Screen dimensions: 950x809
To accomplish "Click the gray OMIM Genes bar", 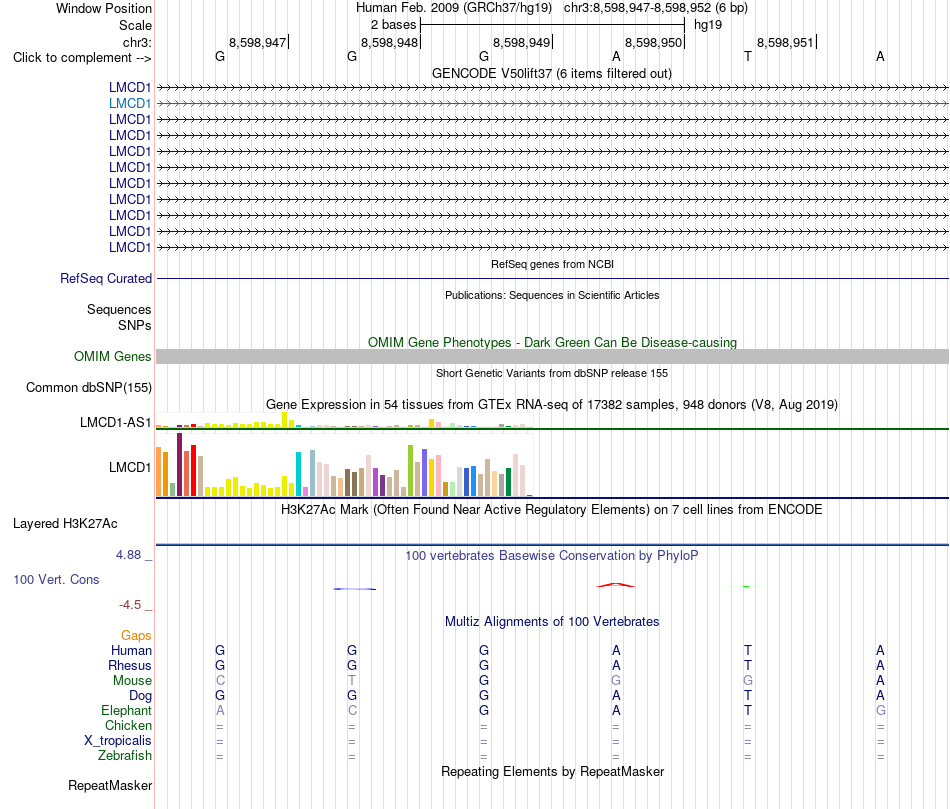I will tap(552, 356).
